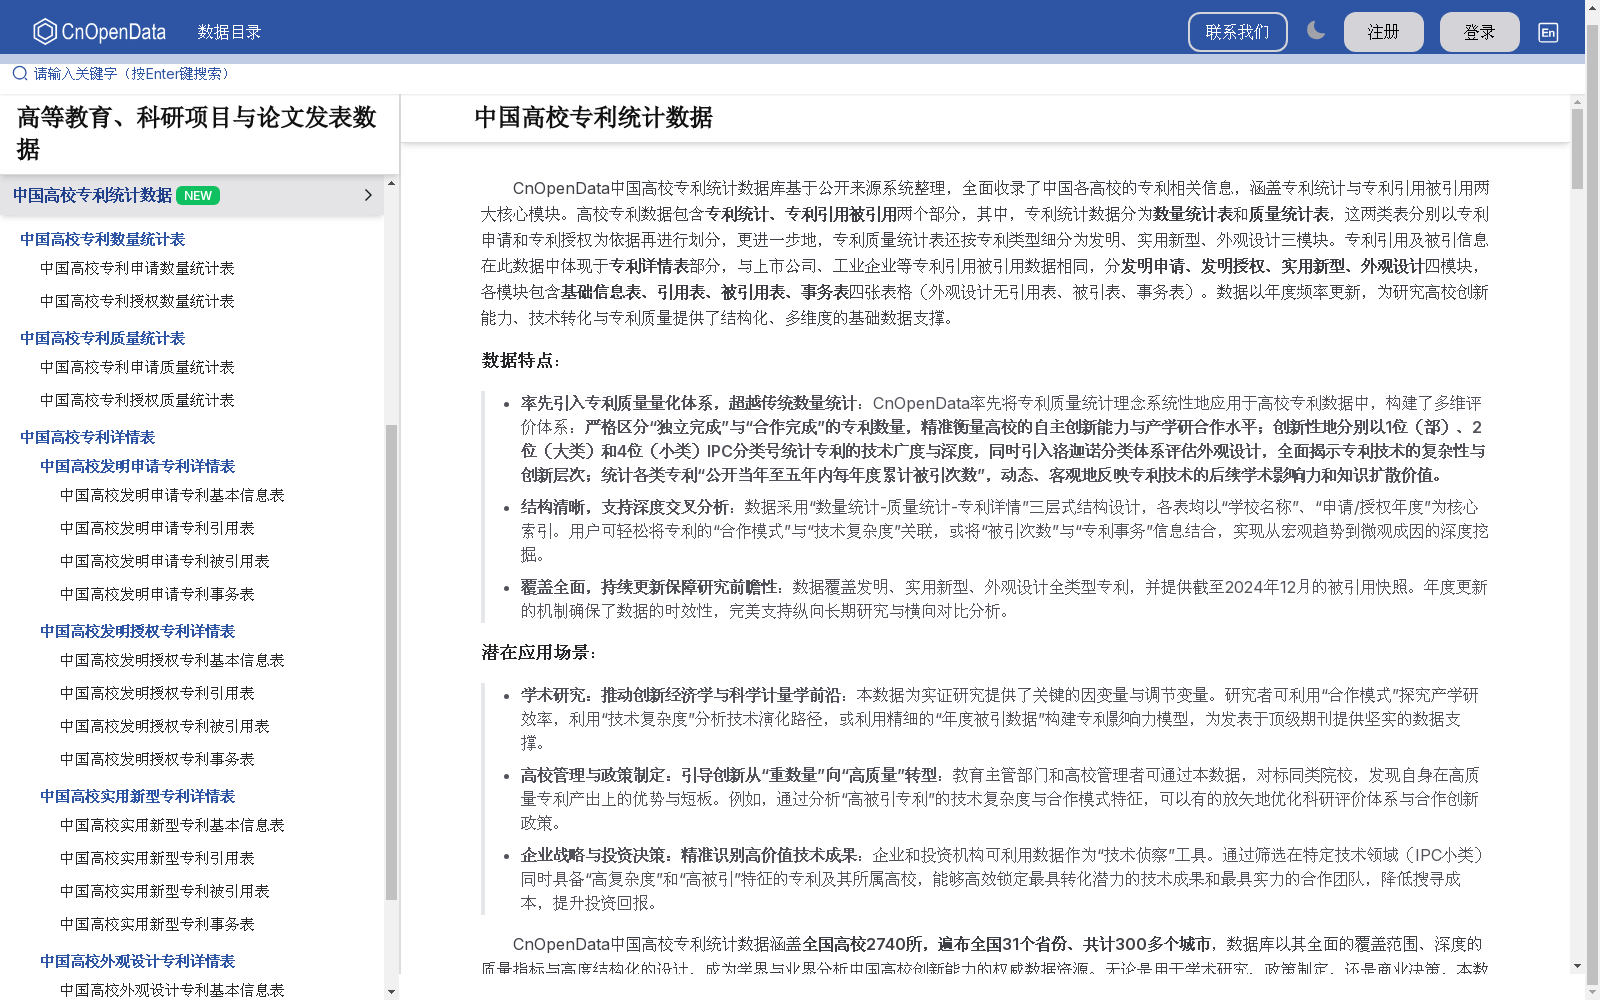Click the search magnifier icon
The width and height of the screenshot is (1600, 1000).
20,73
